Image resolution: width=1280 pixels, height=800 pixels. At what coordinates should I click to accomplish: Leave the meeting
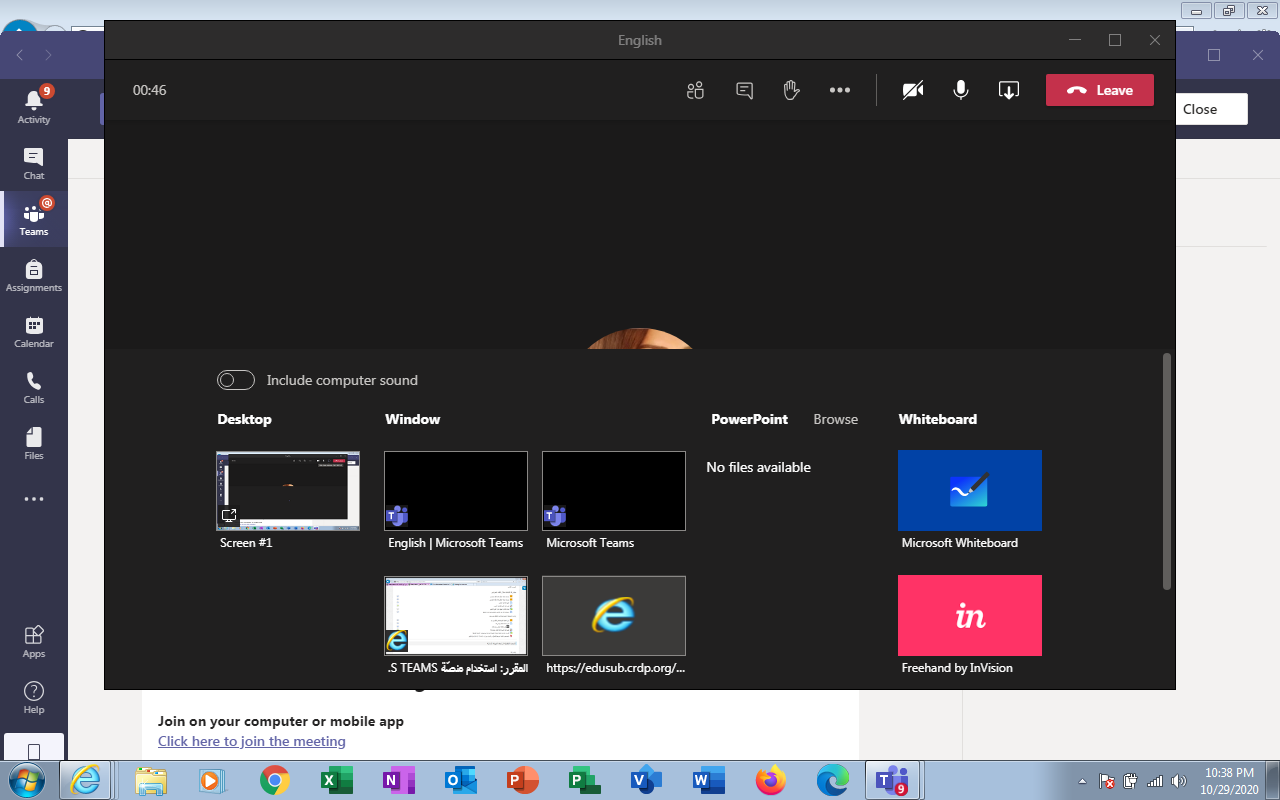coord(1100,90)
